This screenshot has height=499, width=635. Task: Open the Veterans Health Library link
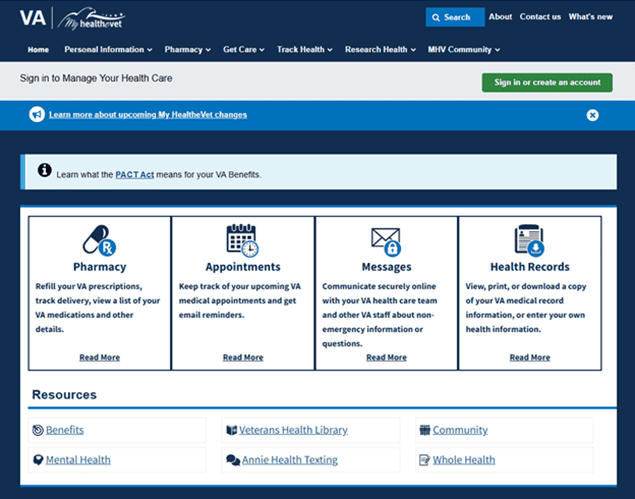click(x=293, y=430)
